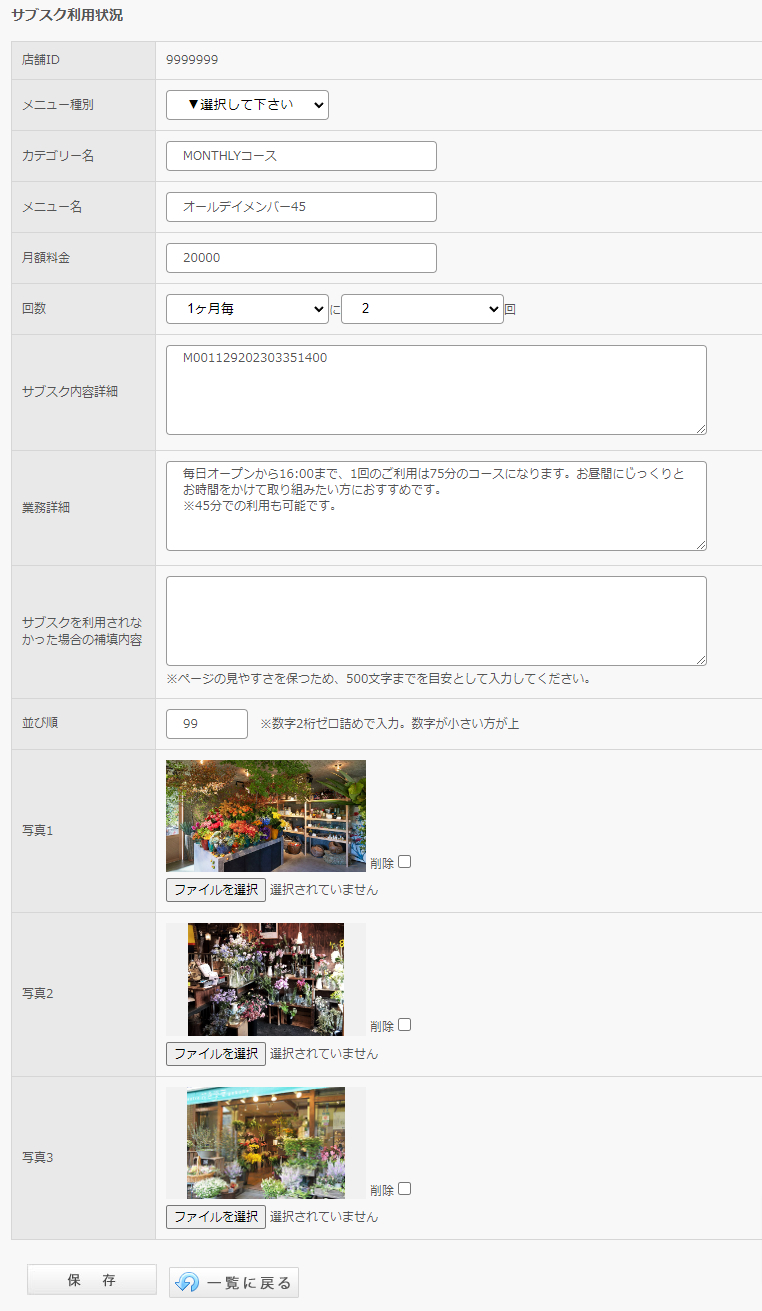The height and width of the screenshot is (1311, 762).
Task: Select a file for 写真3 upload
Action: coord(216,1217)
